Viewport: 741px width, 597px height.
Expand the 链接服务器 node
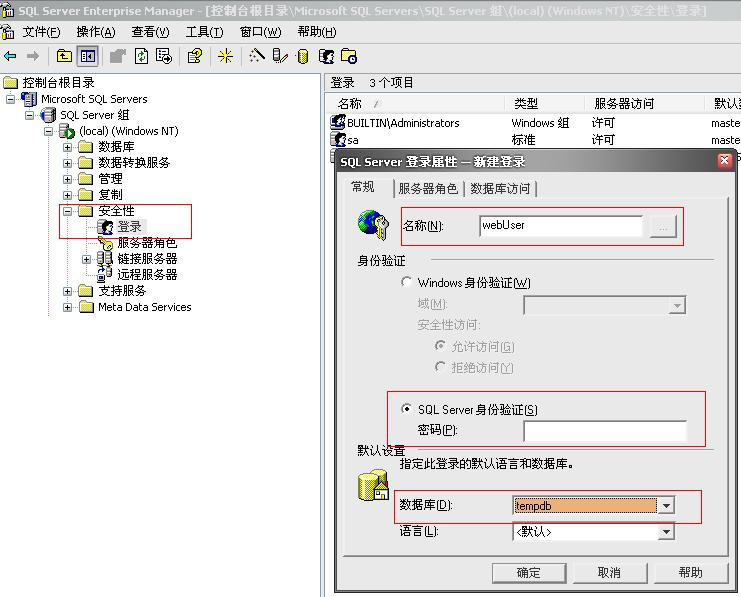click(86, 259)
